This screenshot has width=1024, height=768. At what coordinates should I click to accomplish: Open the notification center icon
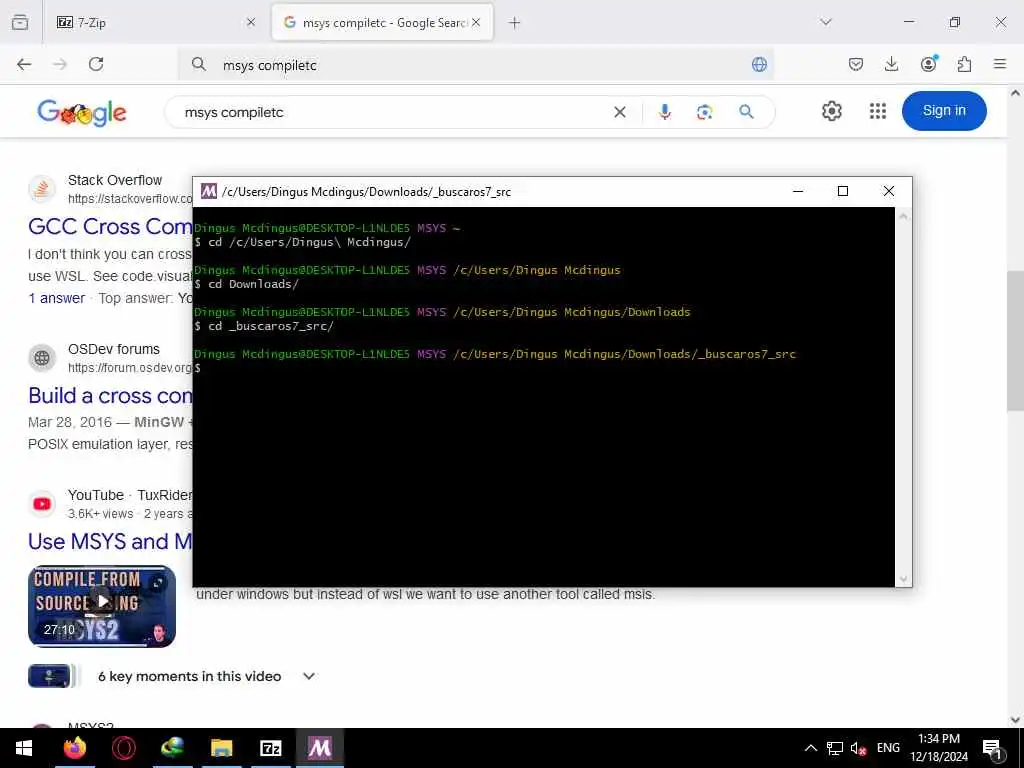point(992,749)
